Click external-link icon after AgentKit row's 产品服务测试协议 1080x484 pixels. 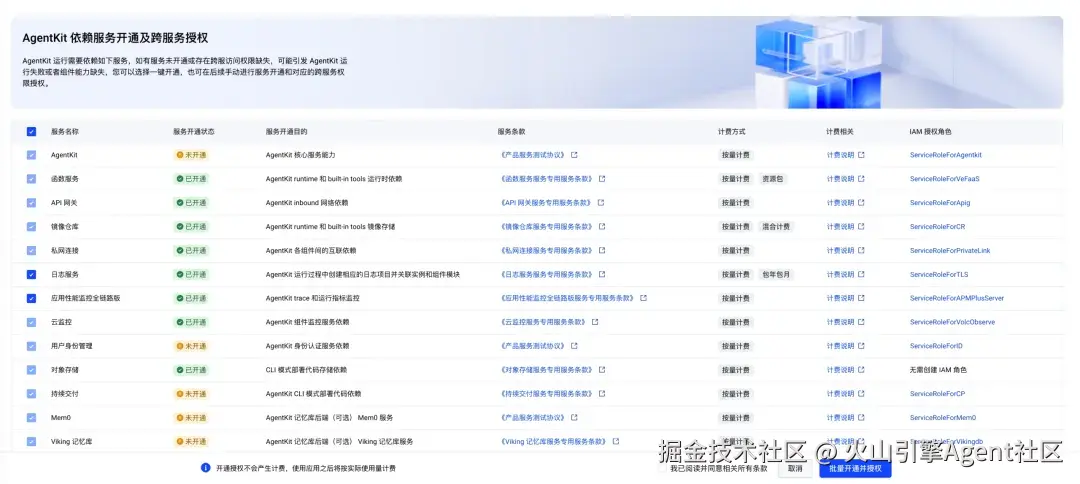click(574, 155)
